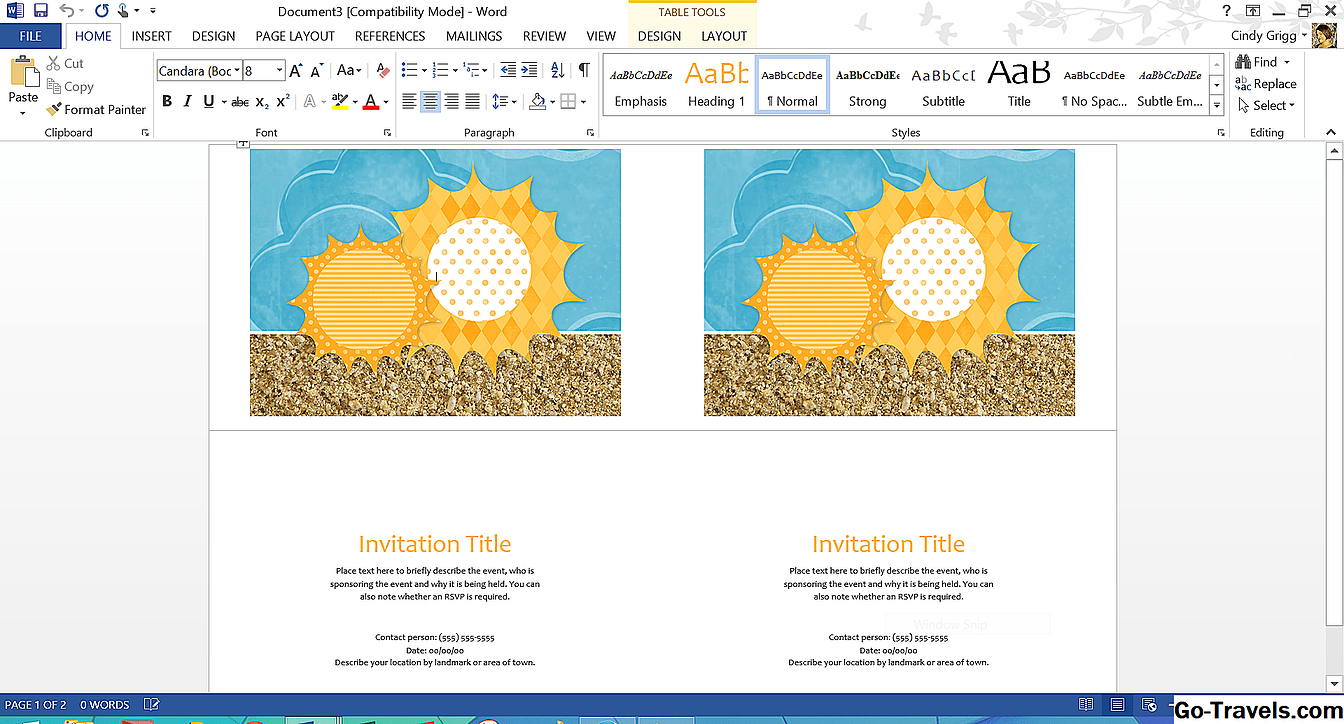Screen dimensions: 1344x724
Task: Switch to the PAGE LAYOUT tab
Action: (x=295, y=36)
